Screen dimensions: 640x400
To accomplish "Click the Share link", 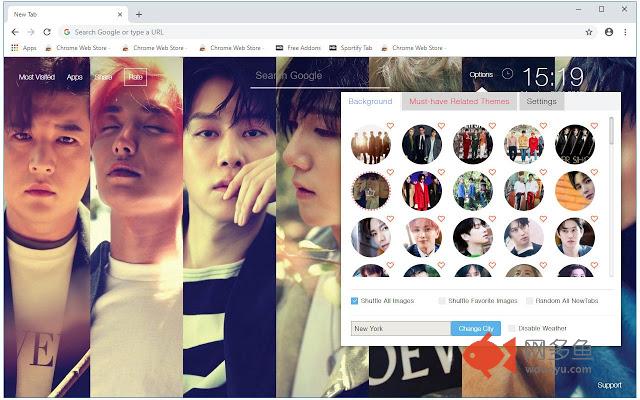I will 103,77.
